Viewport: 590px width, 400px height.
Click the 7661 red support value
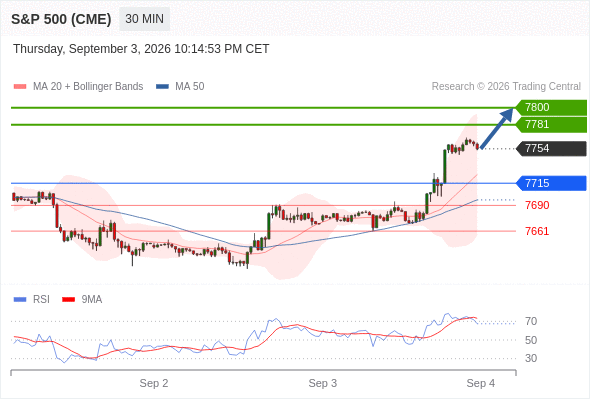537,231
